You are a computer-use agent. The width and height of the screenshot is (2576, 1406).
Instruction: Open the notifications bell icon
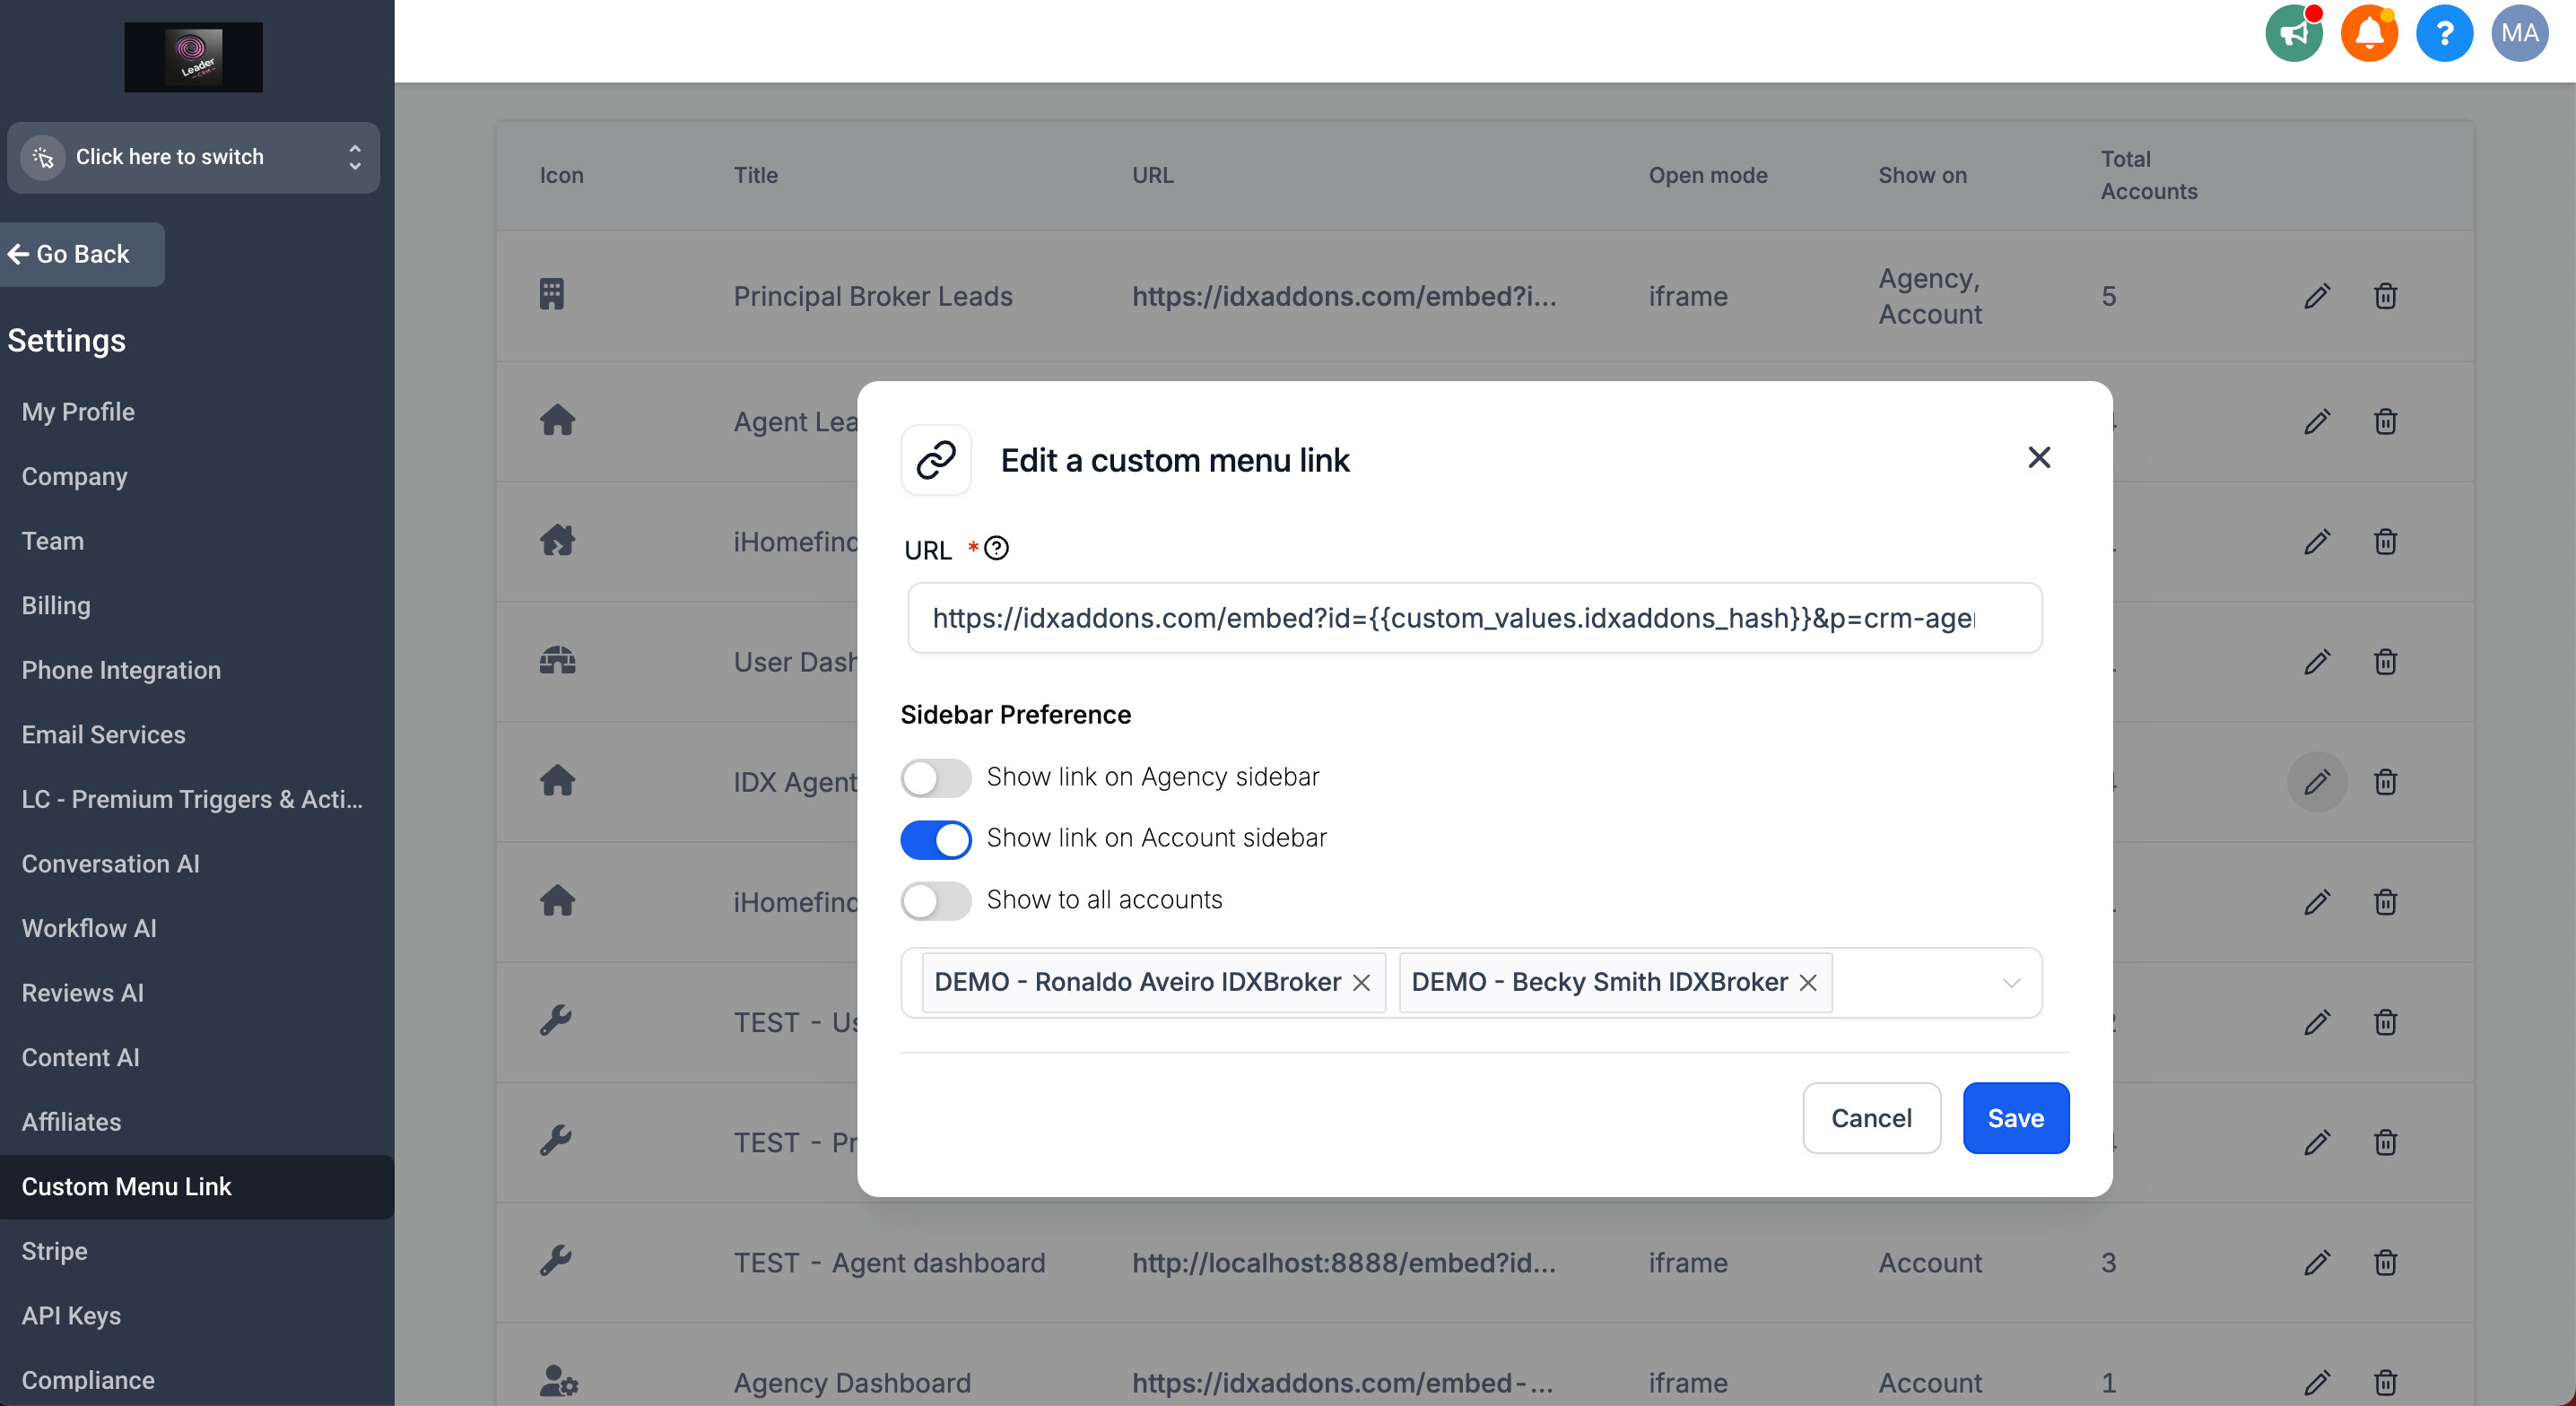pos(2368,34)
